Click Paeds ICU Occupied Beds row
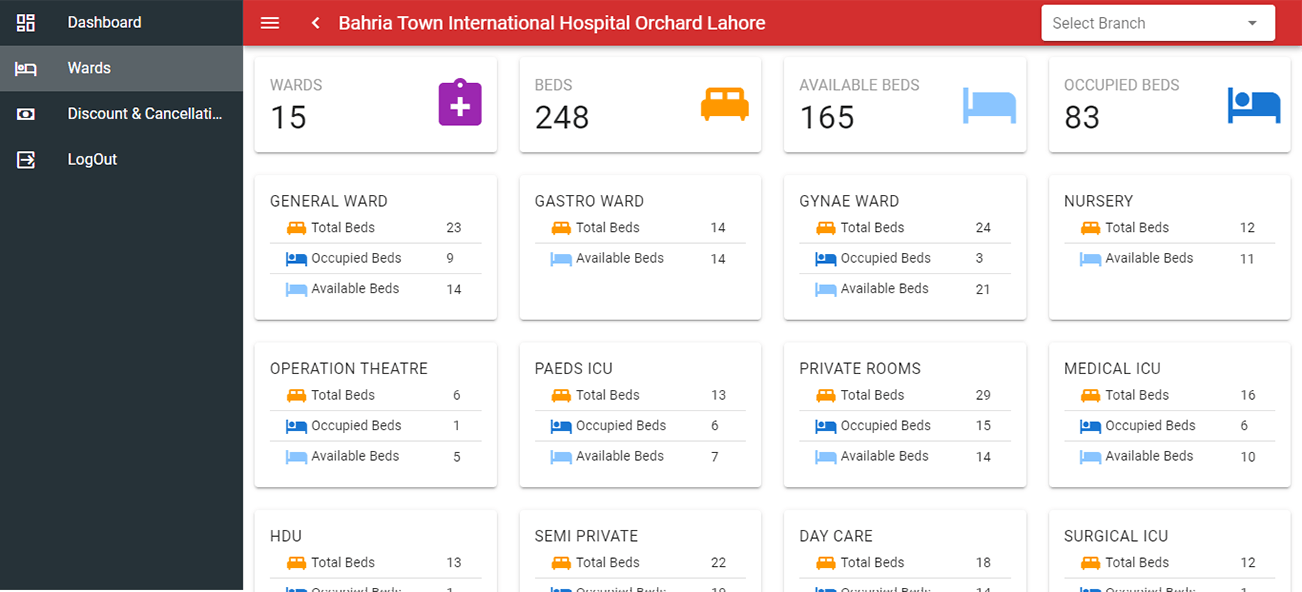 640,426
